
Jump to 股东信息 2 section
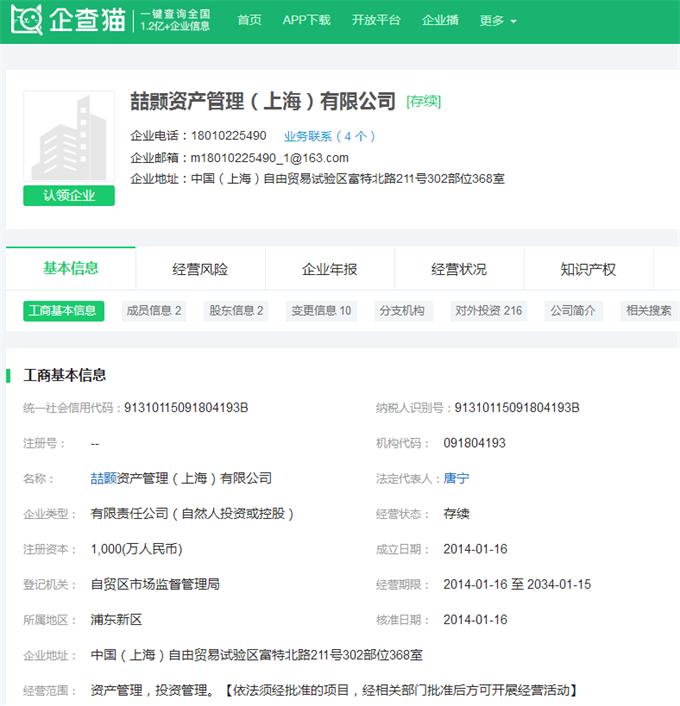[x=236, y=311]
